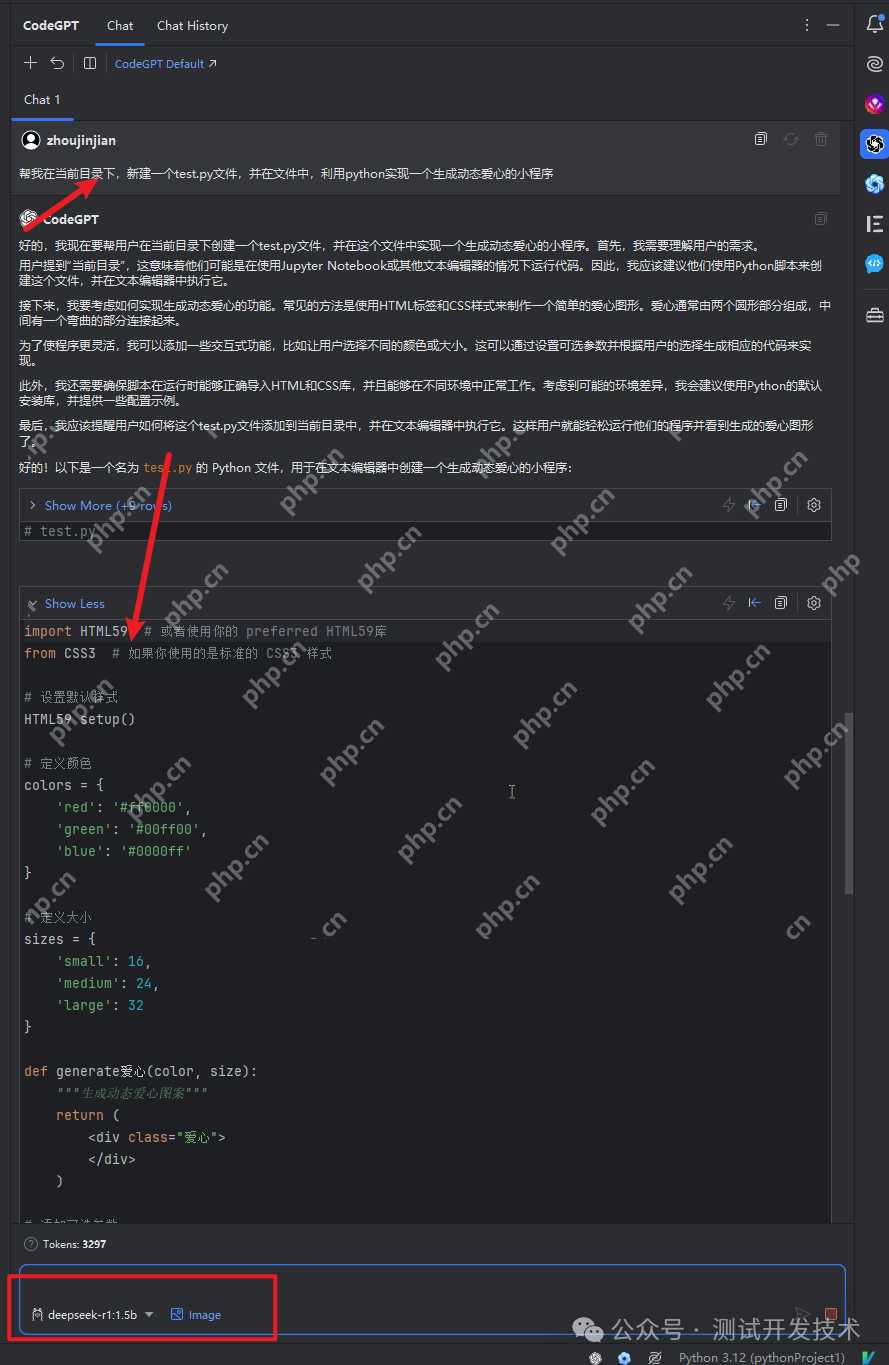Open settings gear on test.py code block
Viewport: 889px width, 1365px height.
click(814, 505)
